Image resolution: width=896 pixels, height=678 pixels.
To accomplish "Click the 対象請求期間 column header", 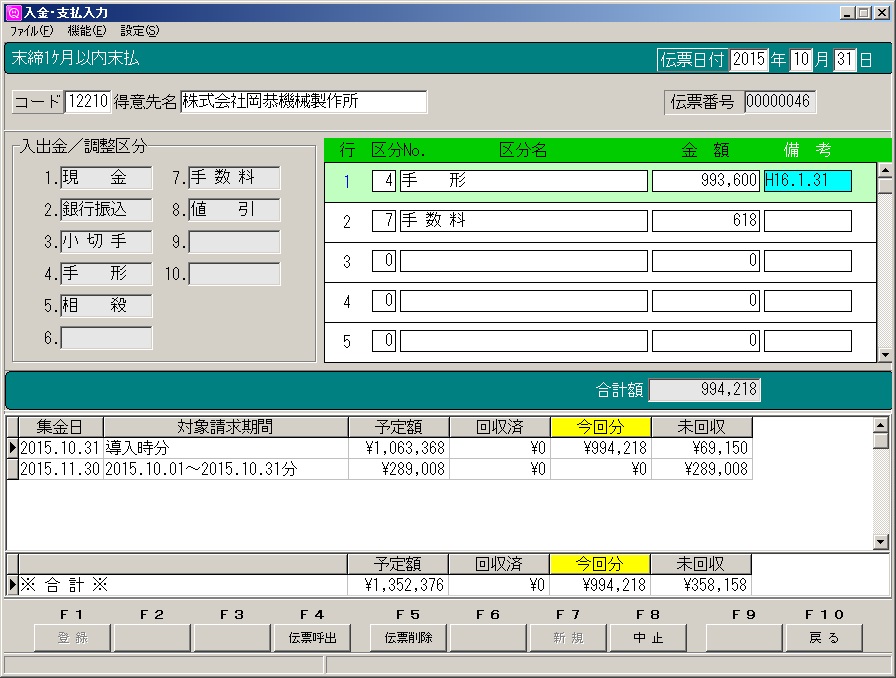I will point(226,427).
